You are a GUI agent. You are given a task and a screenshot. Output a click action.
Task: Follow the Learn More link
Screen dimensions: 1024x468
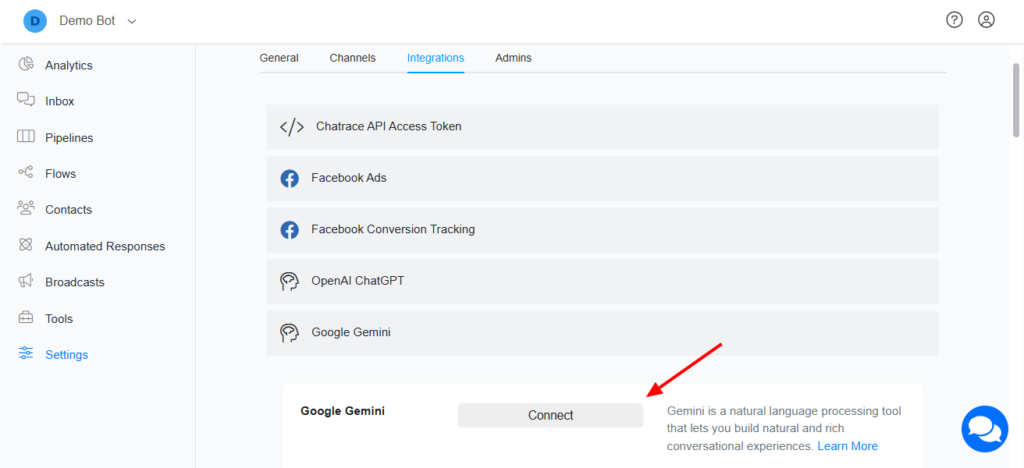point(847,446)
